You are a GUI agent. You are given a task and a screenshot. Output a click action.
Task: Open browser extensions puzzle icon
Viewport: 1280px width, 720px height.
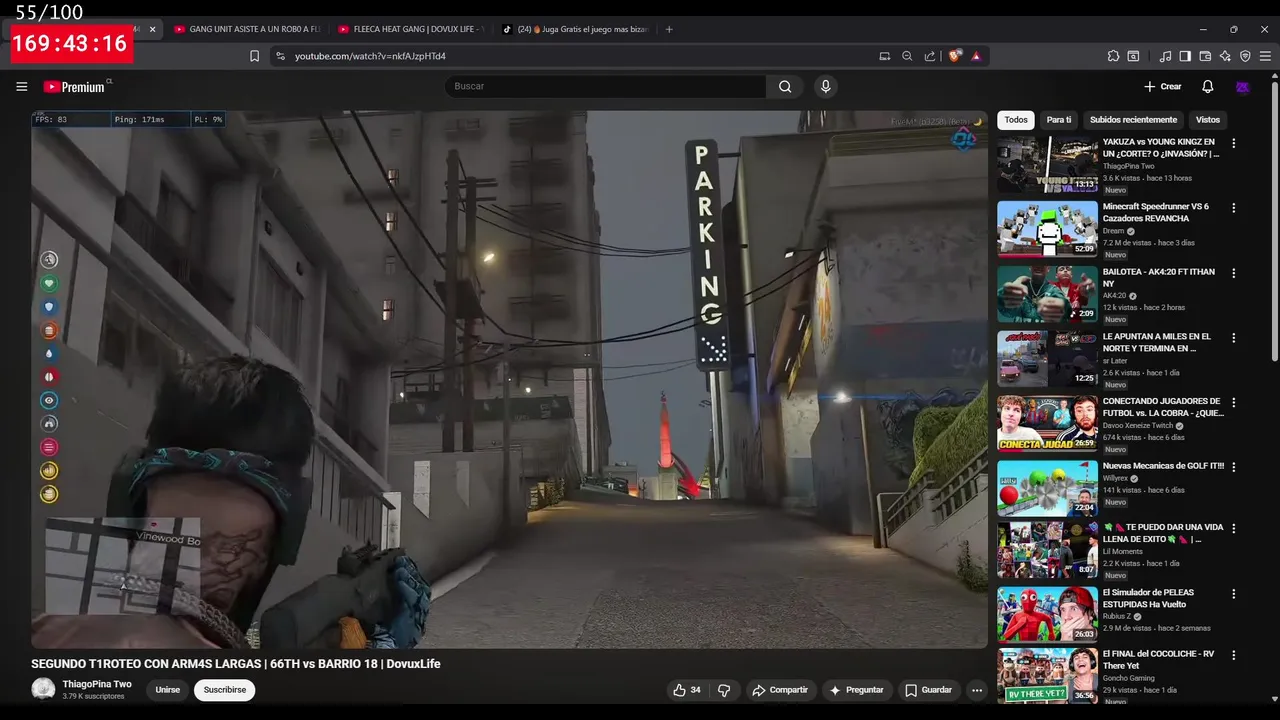pos(1113,56)
